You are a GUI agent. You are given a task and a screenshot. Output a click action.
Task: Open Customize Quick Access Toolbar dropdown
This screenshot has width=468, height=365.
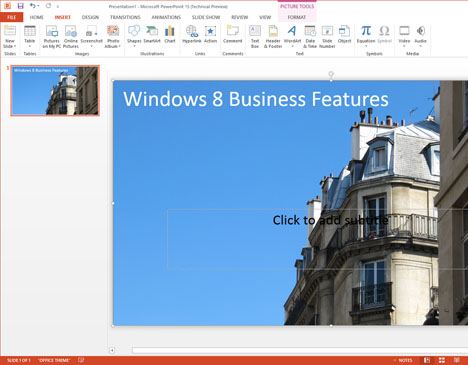coord(58,6)
